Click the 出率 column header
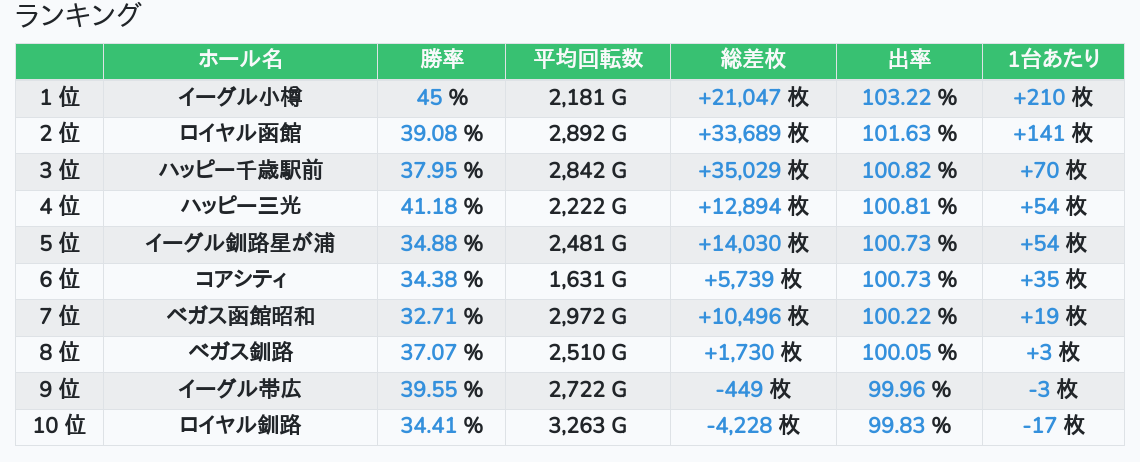Image resolution: width=1140 pixels, height=462 pixels. pyautogui.click(x=909, y=60)
